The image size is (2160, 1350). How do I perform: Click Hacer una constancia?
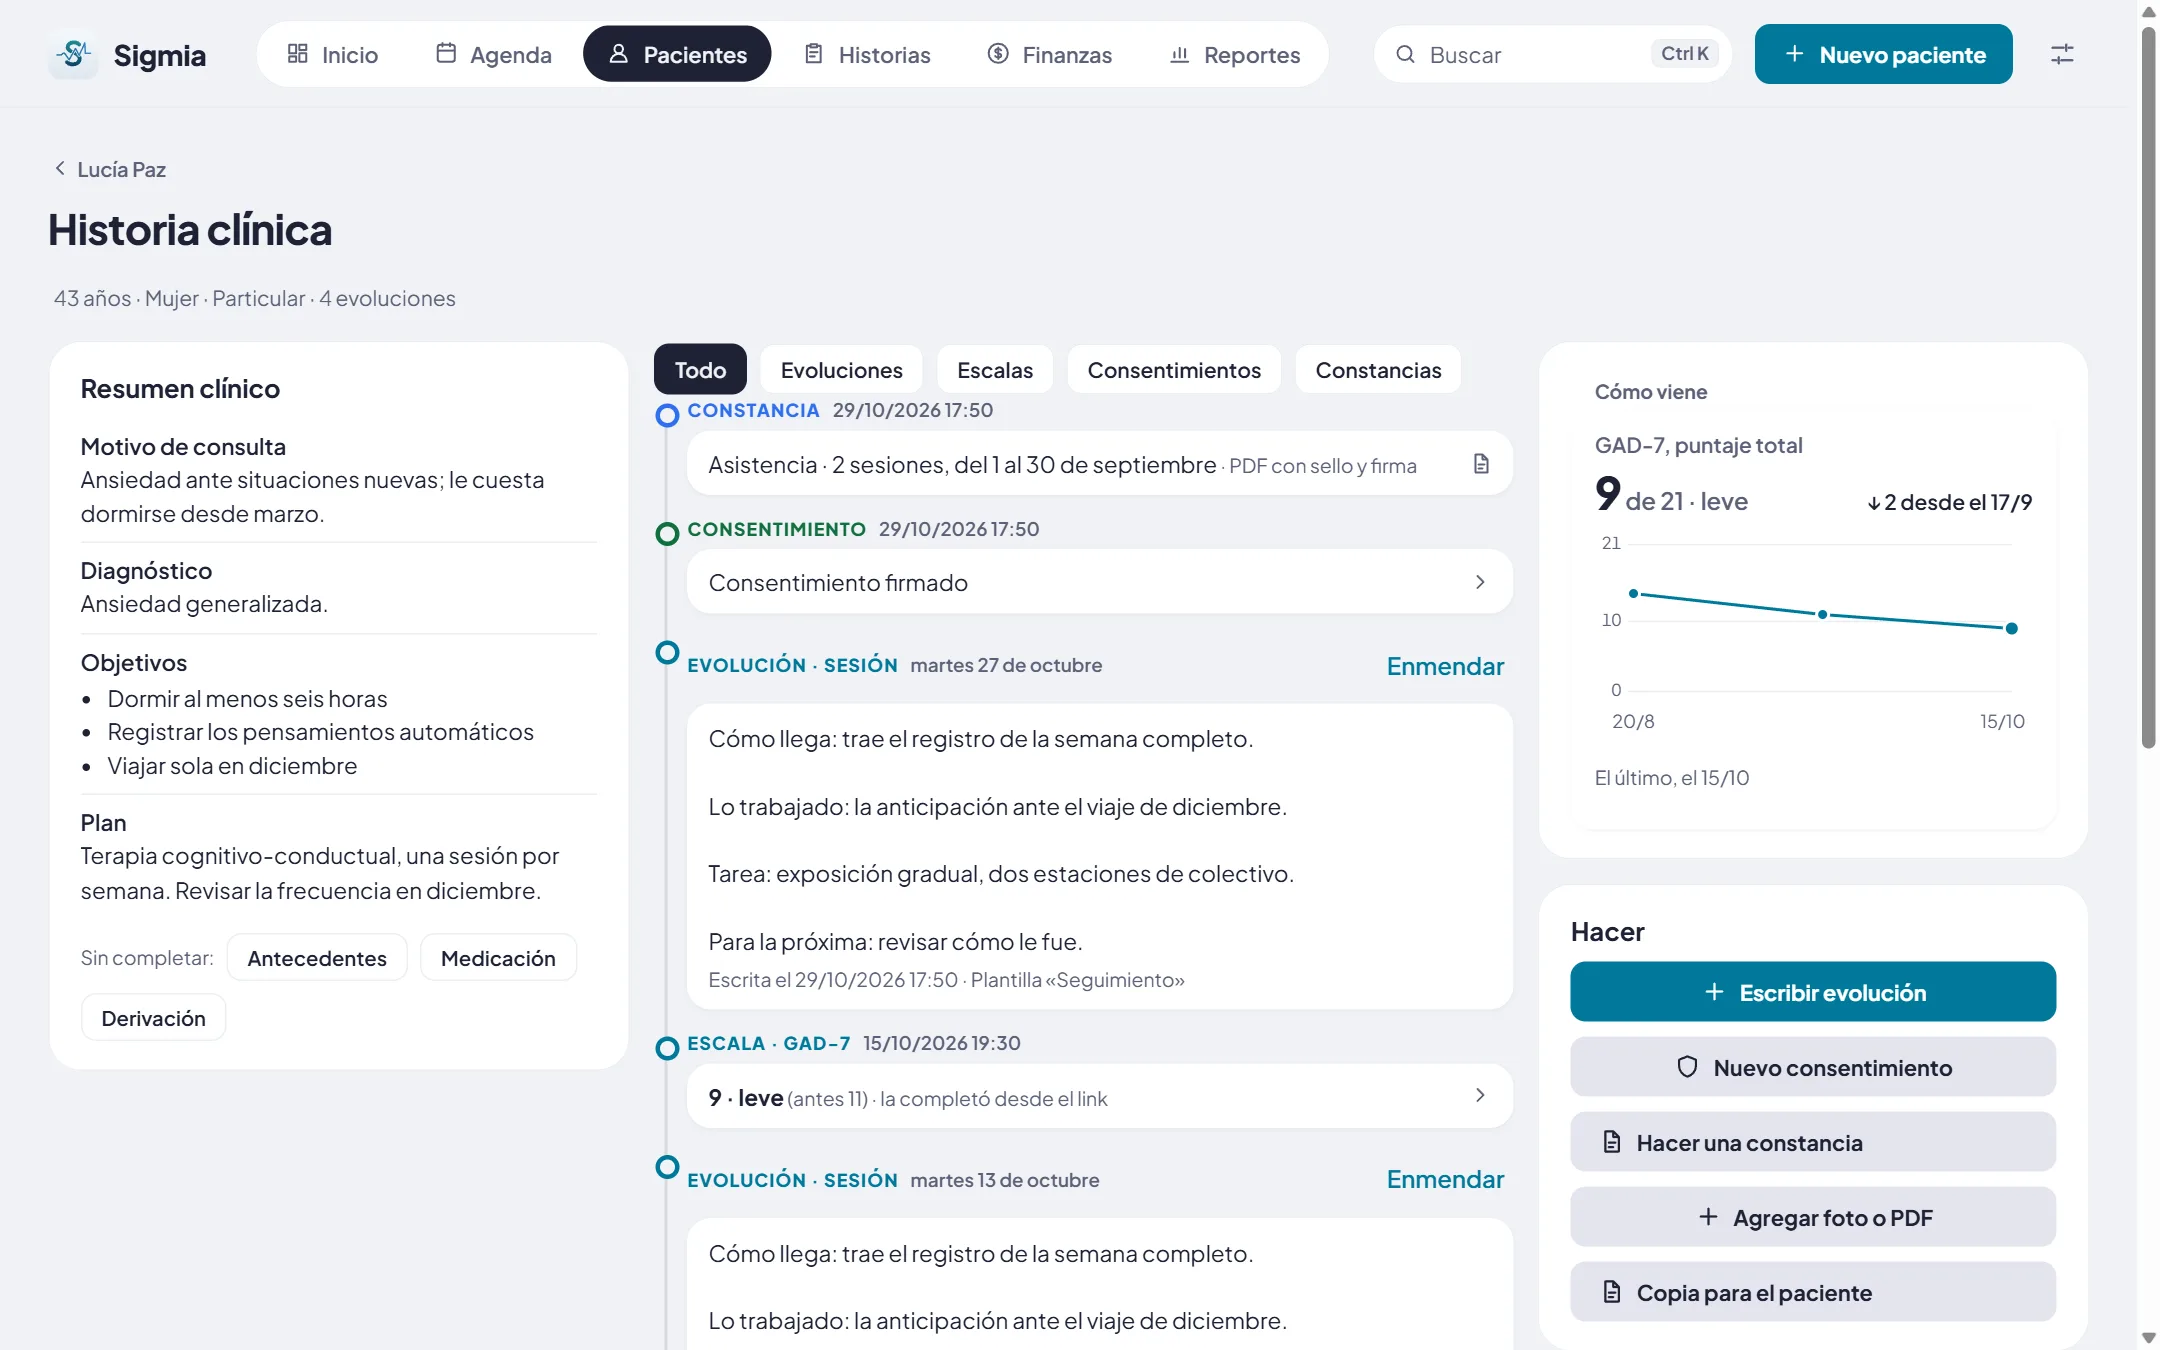[x=1813, y=1142]
